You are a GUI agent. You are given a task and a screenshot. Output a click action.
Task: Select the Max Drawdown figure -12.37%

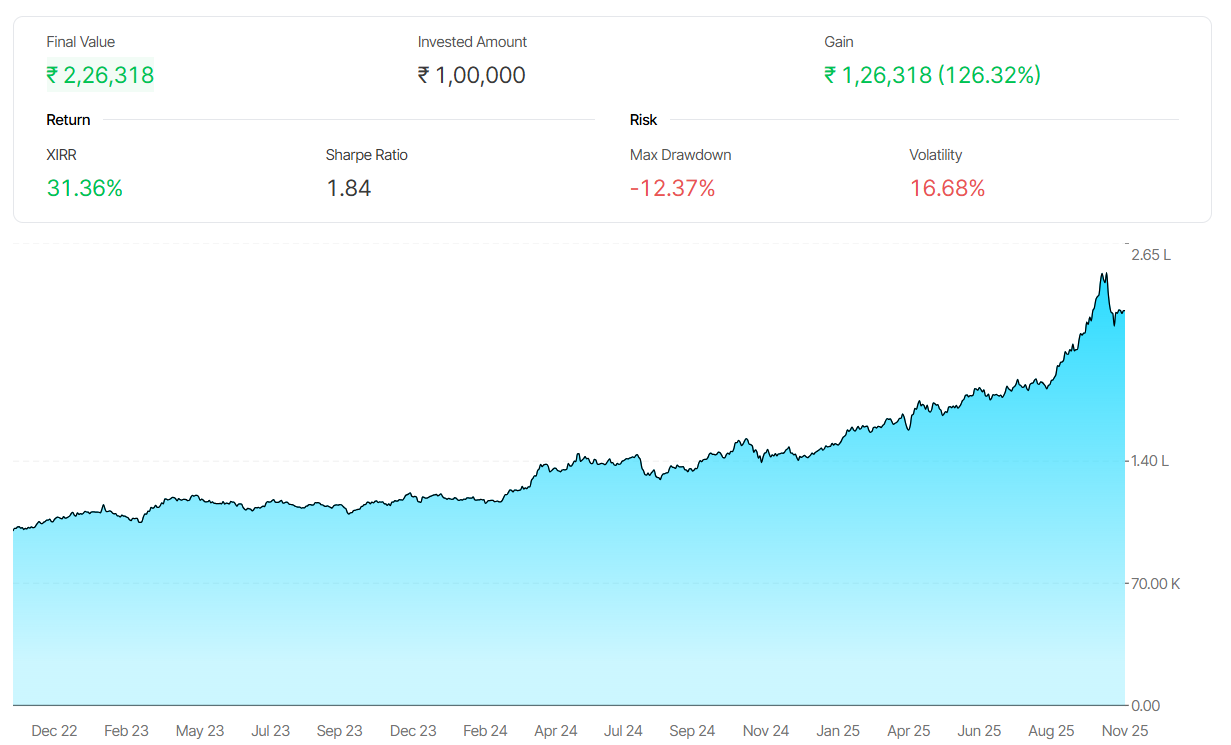pyautogui.click(x=672, y=188)
